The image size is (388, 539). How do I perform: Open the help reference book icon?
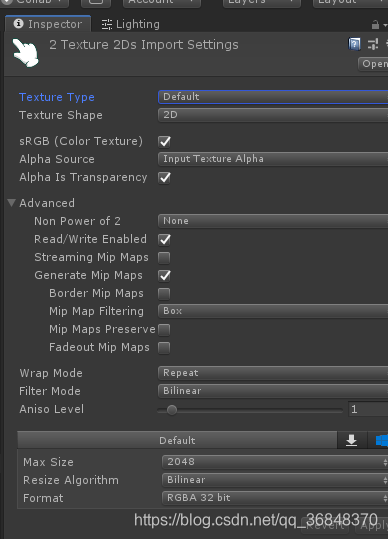coord(354,44)
